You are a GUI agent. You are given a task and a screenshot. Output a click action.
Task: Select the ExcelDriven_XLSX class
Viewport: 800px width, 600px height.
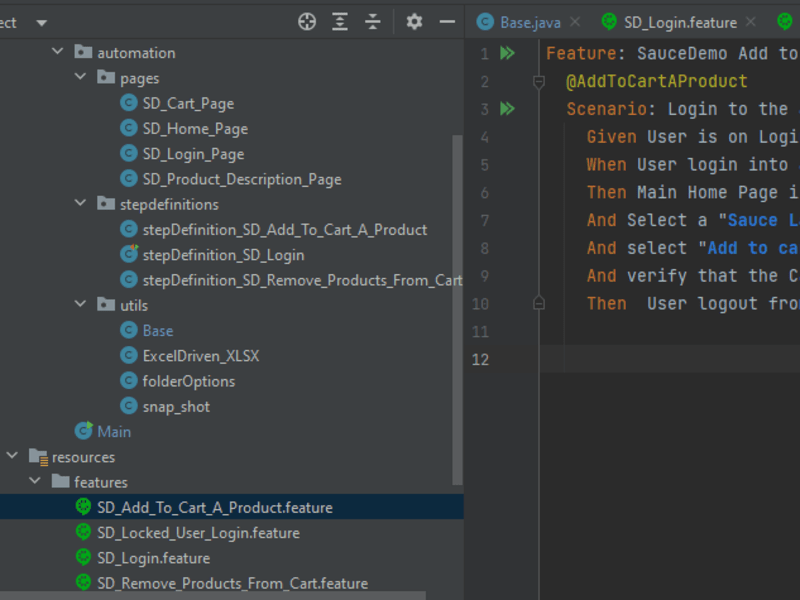pos(201,356)
